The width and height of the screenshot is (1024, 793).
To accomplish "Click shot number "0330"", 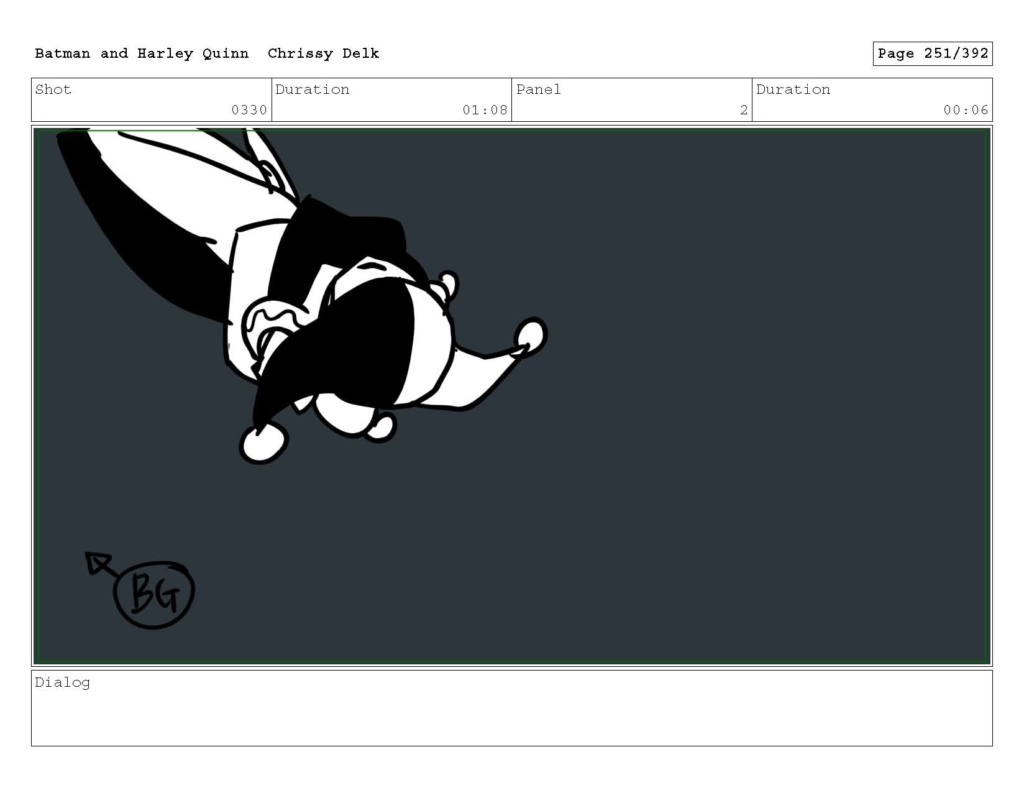I will [249, 110].
